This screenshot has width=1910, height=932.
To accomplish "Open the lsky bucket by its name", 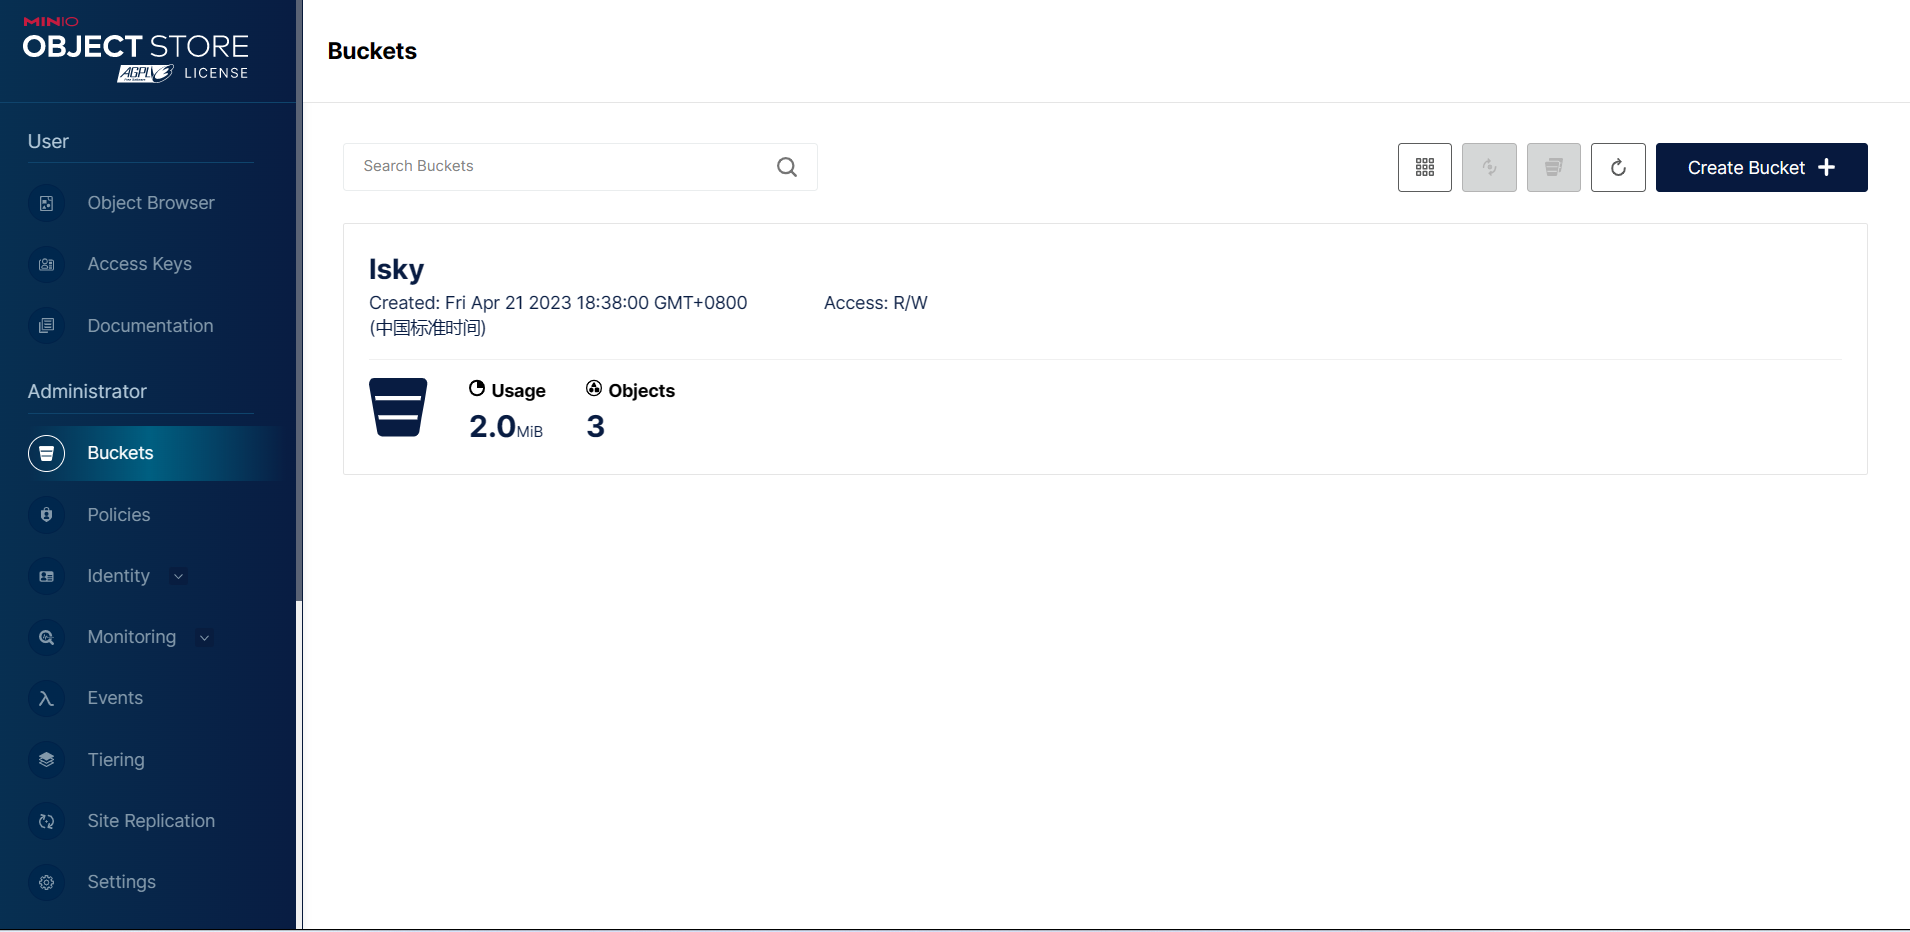I will 396,270.
